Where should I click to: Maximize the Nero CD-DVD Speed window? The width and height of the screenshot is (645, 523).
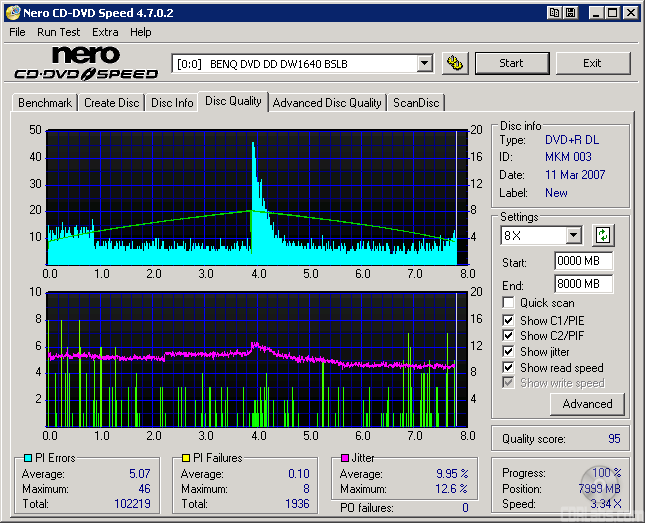click(x=611, y=13)
